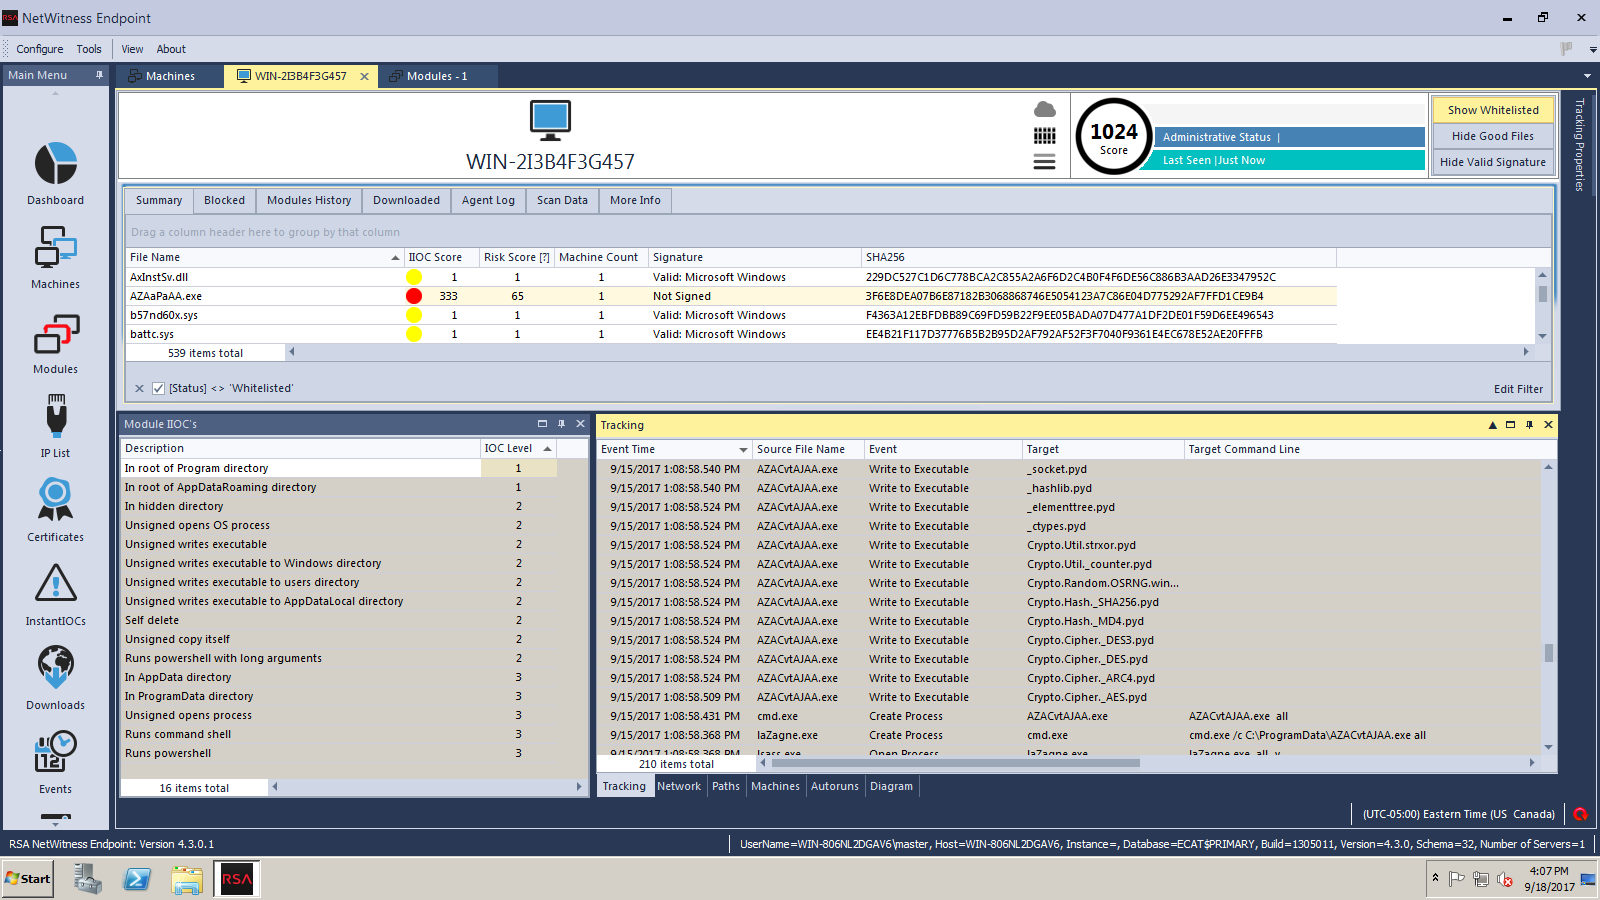
Task: Click the Edit Filter link
Action: (1518, 389)
